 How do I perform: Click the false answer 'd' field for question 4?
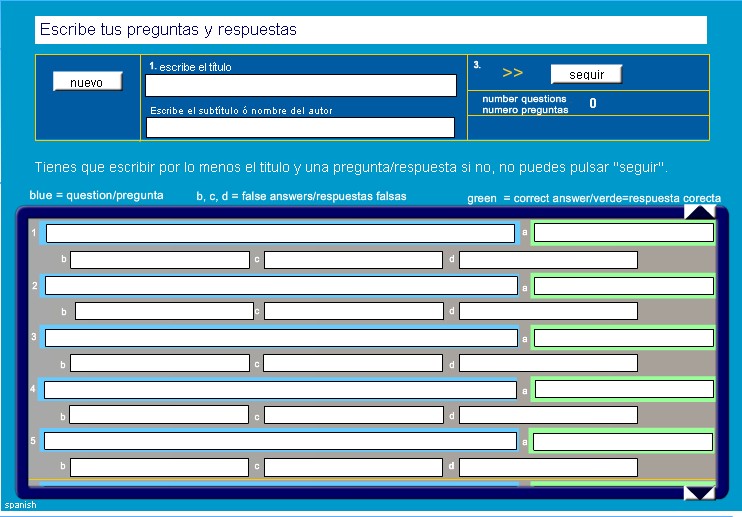(548, 415)
